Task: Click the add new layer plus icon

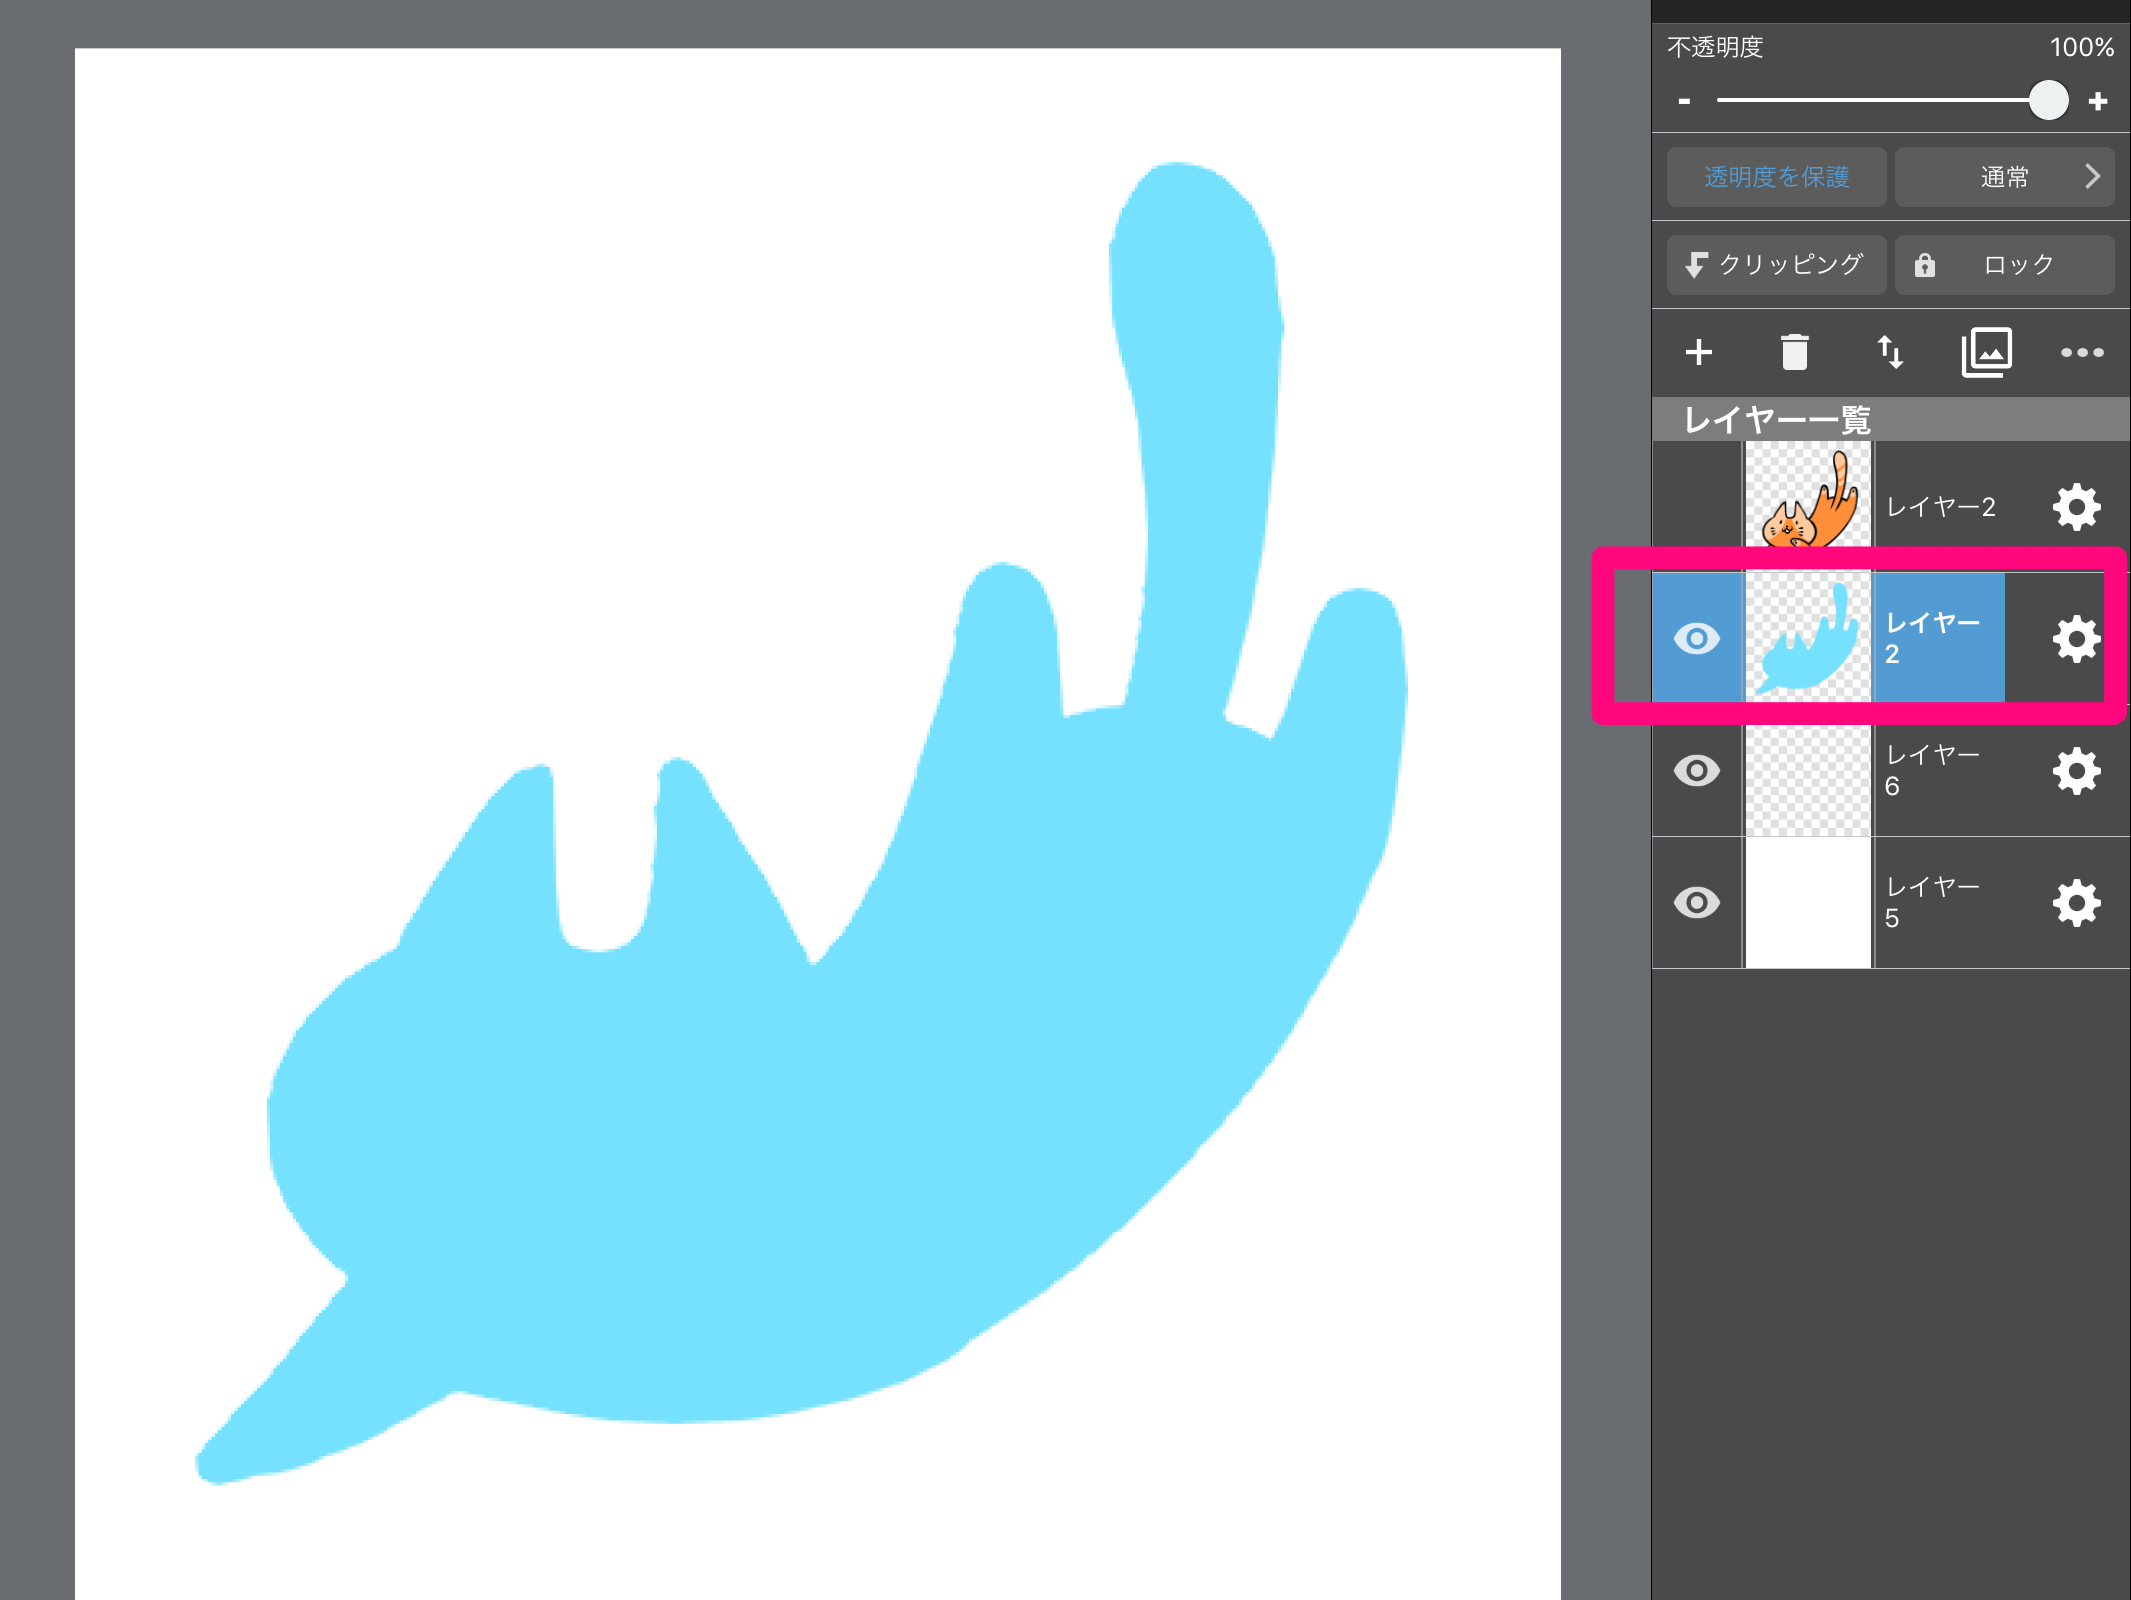Action: [x=1698, y=352]
